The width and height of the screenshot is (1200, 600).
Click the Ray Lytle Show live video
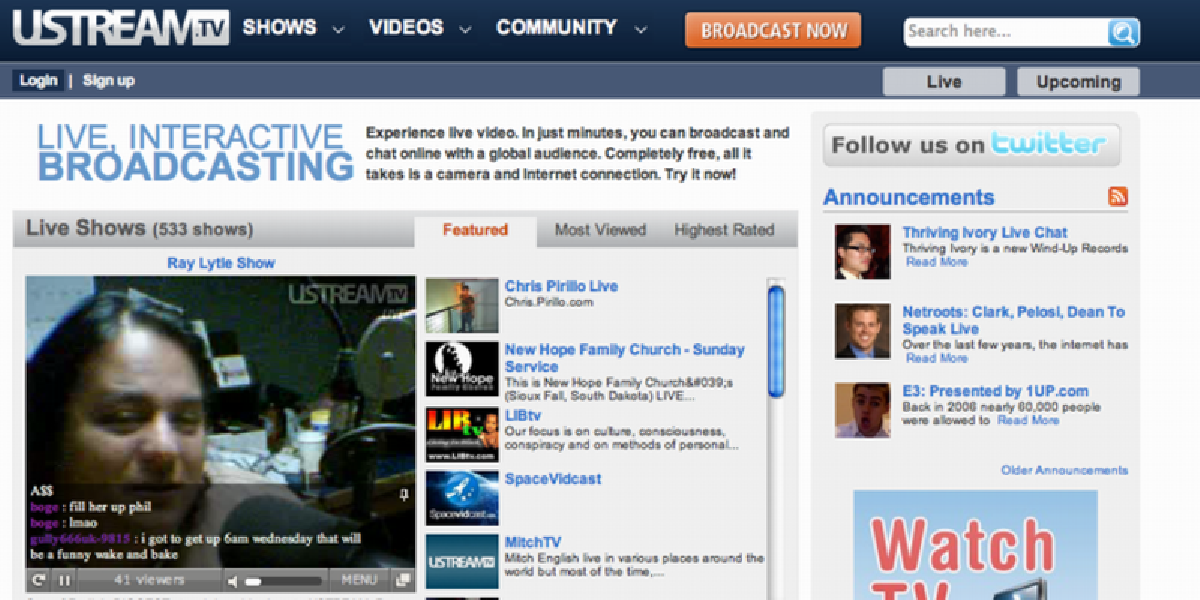point(220,422)
